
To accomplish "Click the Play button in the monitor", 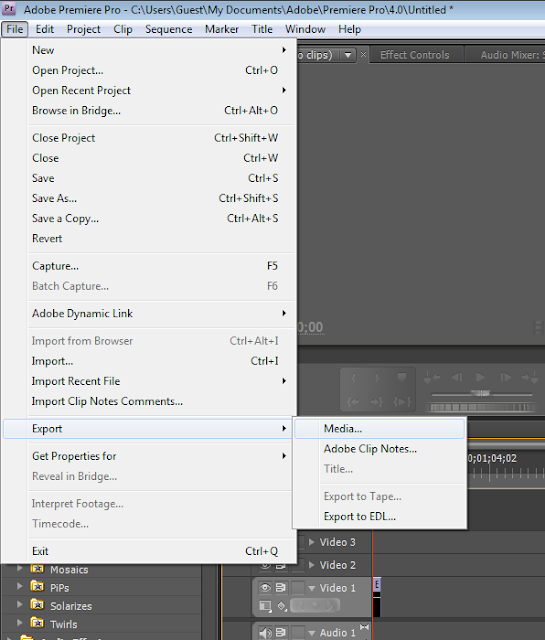I will pos(480,378).
